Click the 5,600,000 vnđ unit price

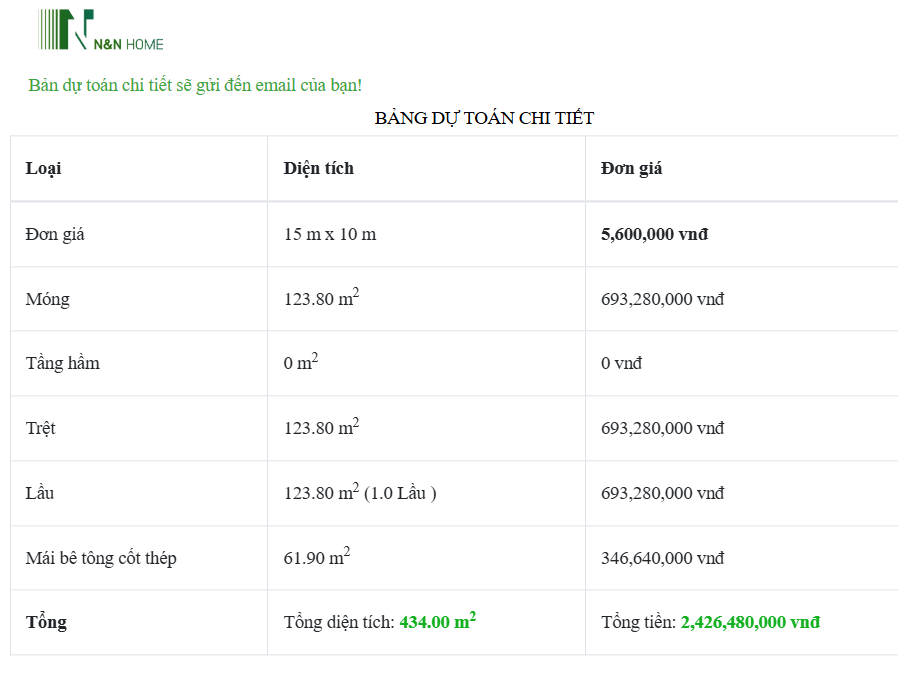[x=654, y=234]
